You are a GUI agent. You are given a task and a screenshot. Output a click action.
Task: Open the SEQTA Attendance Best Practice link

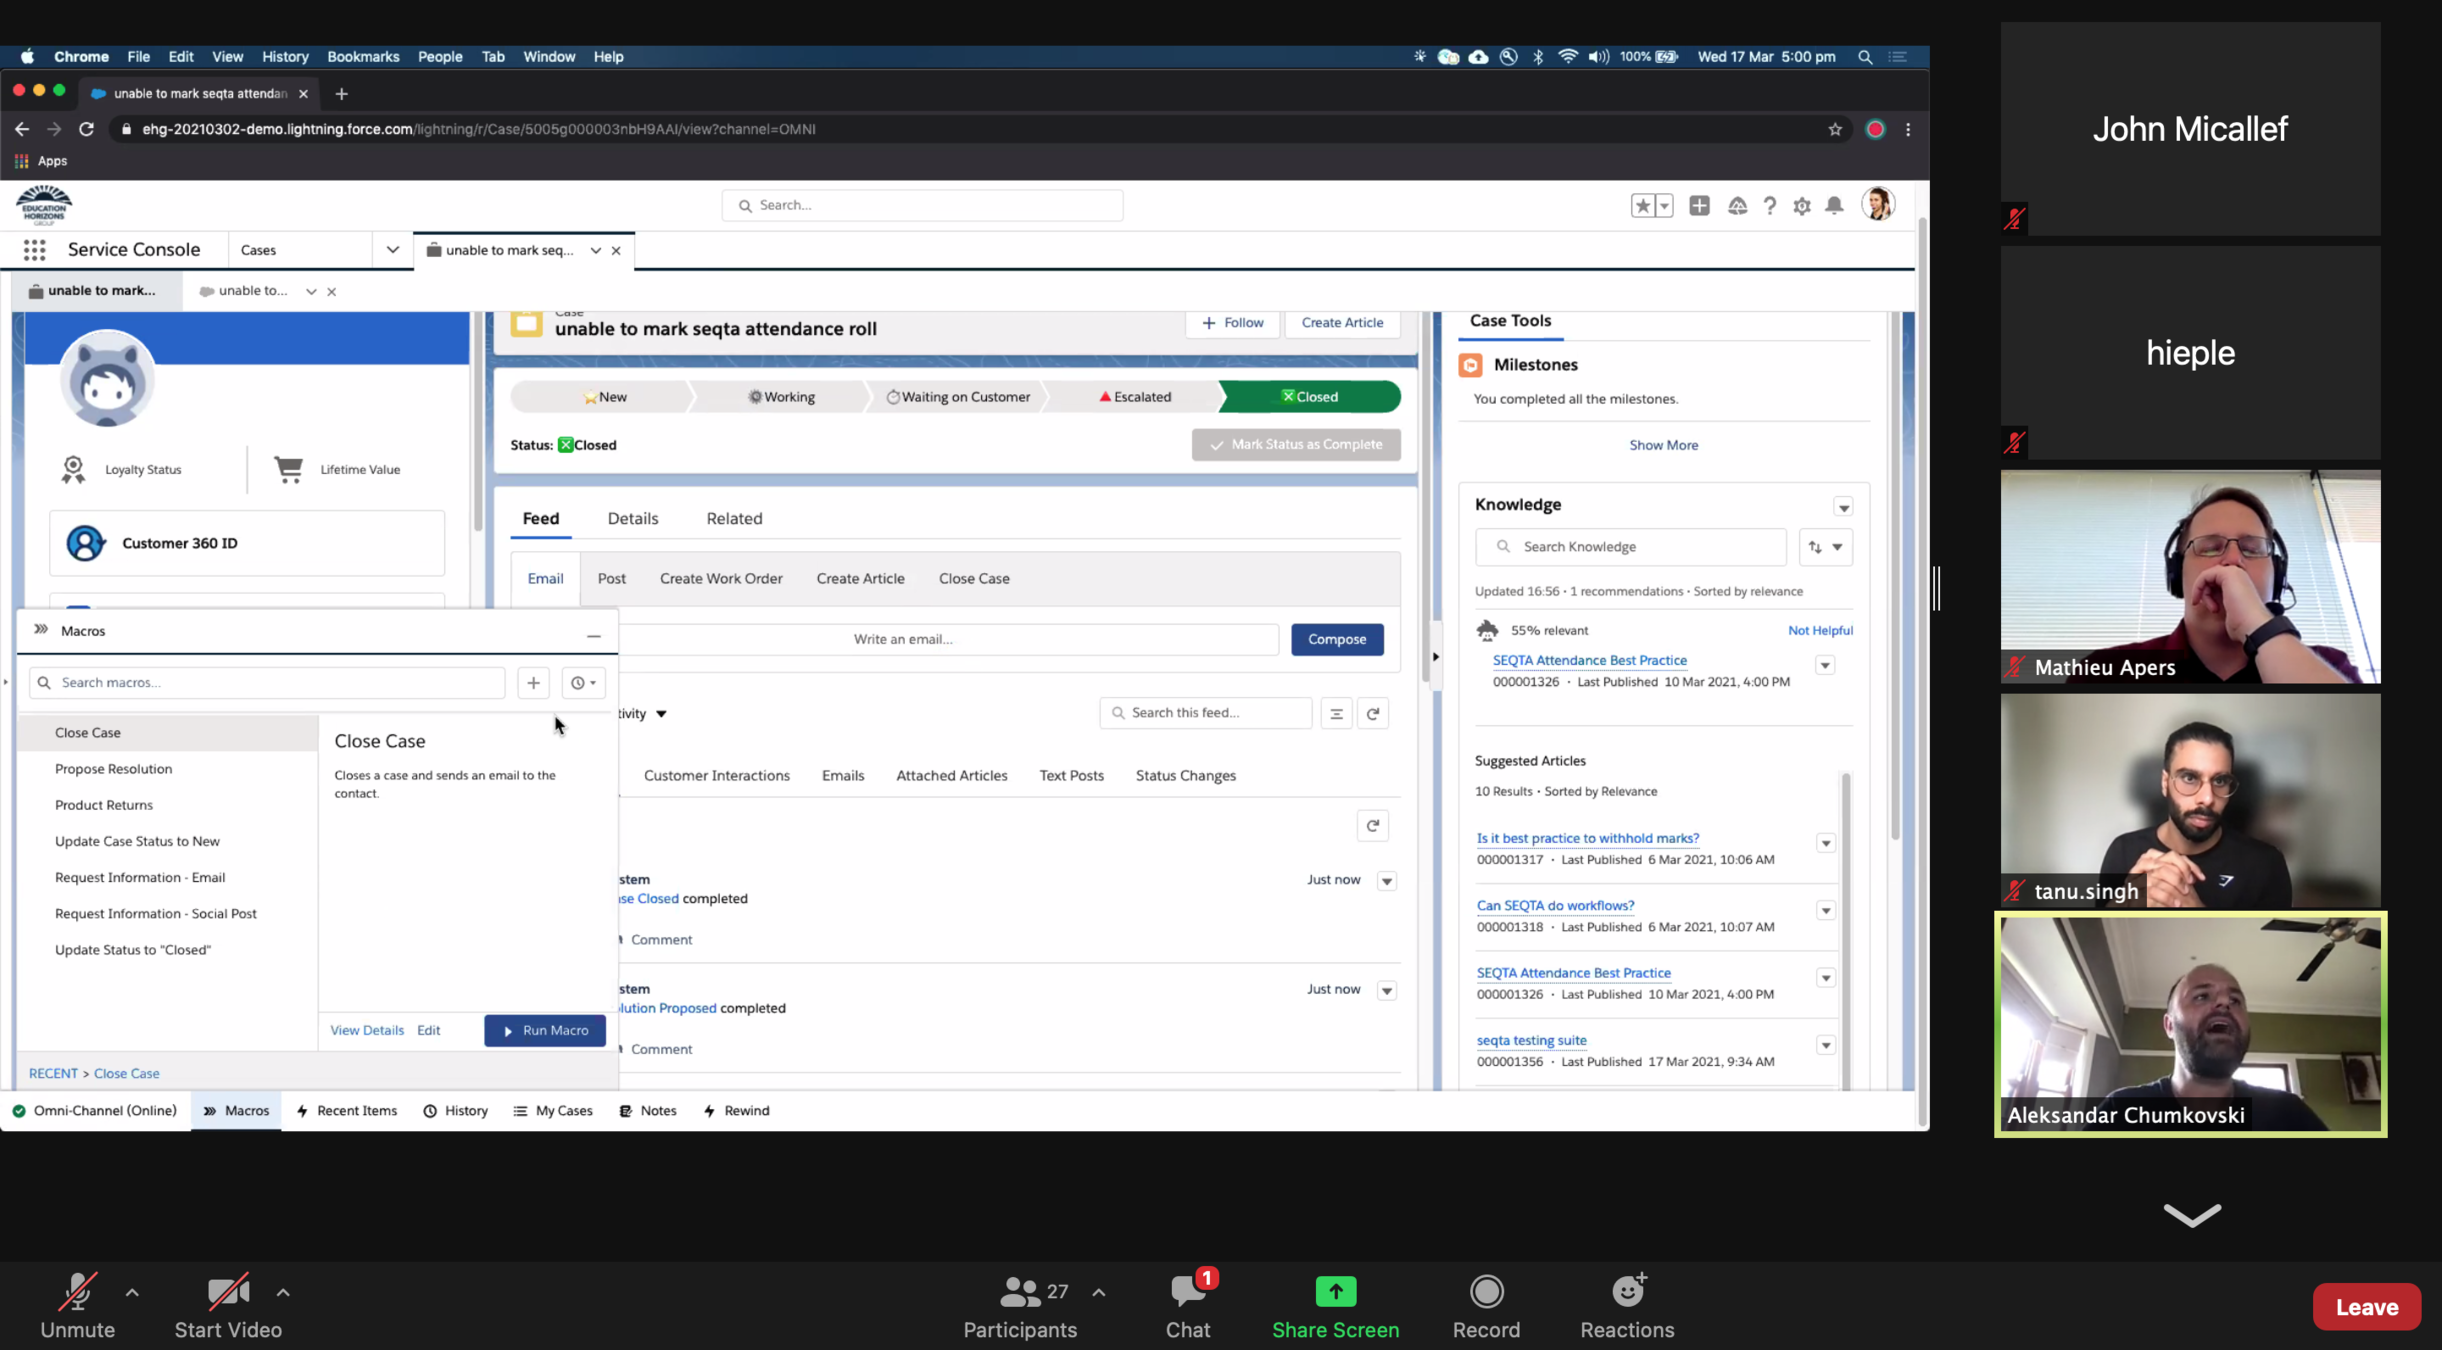[1589, 660]
